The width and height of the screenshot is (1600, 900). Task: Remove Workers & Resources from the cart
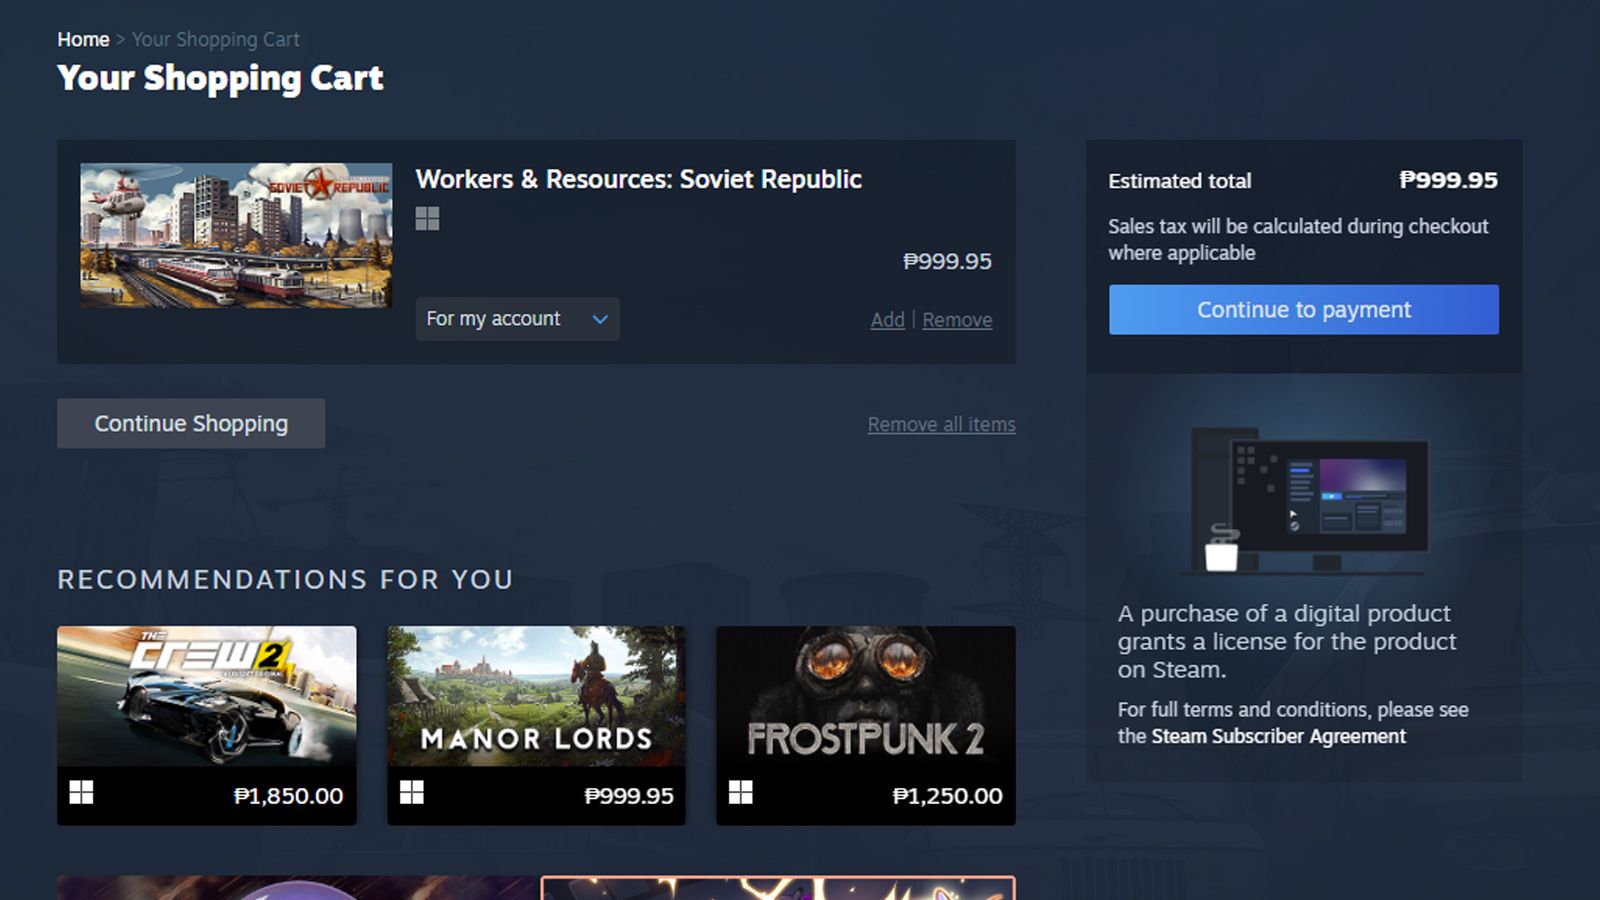(956, 320)
